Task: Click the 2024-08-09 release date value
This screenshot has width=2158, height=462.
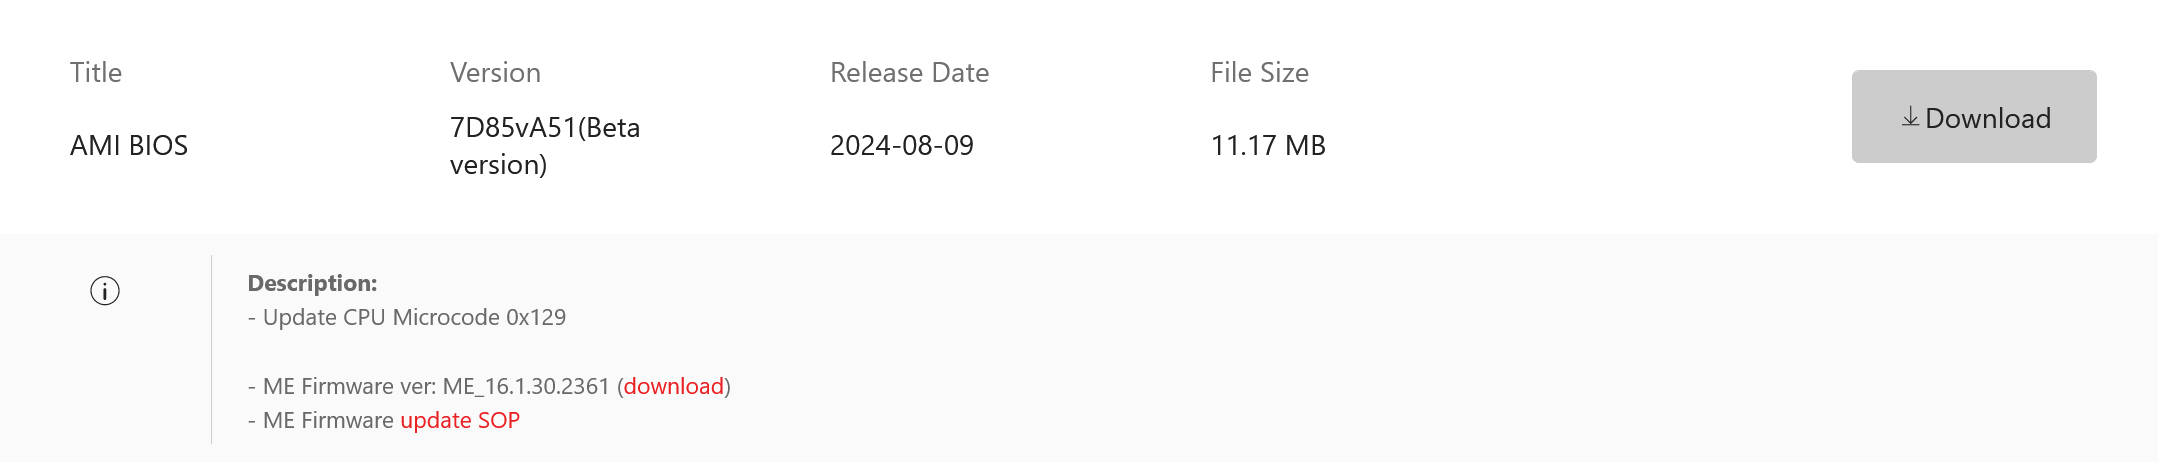Action: tap(901, 146)
